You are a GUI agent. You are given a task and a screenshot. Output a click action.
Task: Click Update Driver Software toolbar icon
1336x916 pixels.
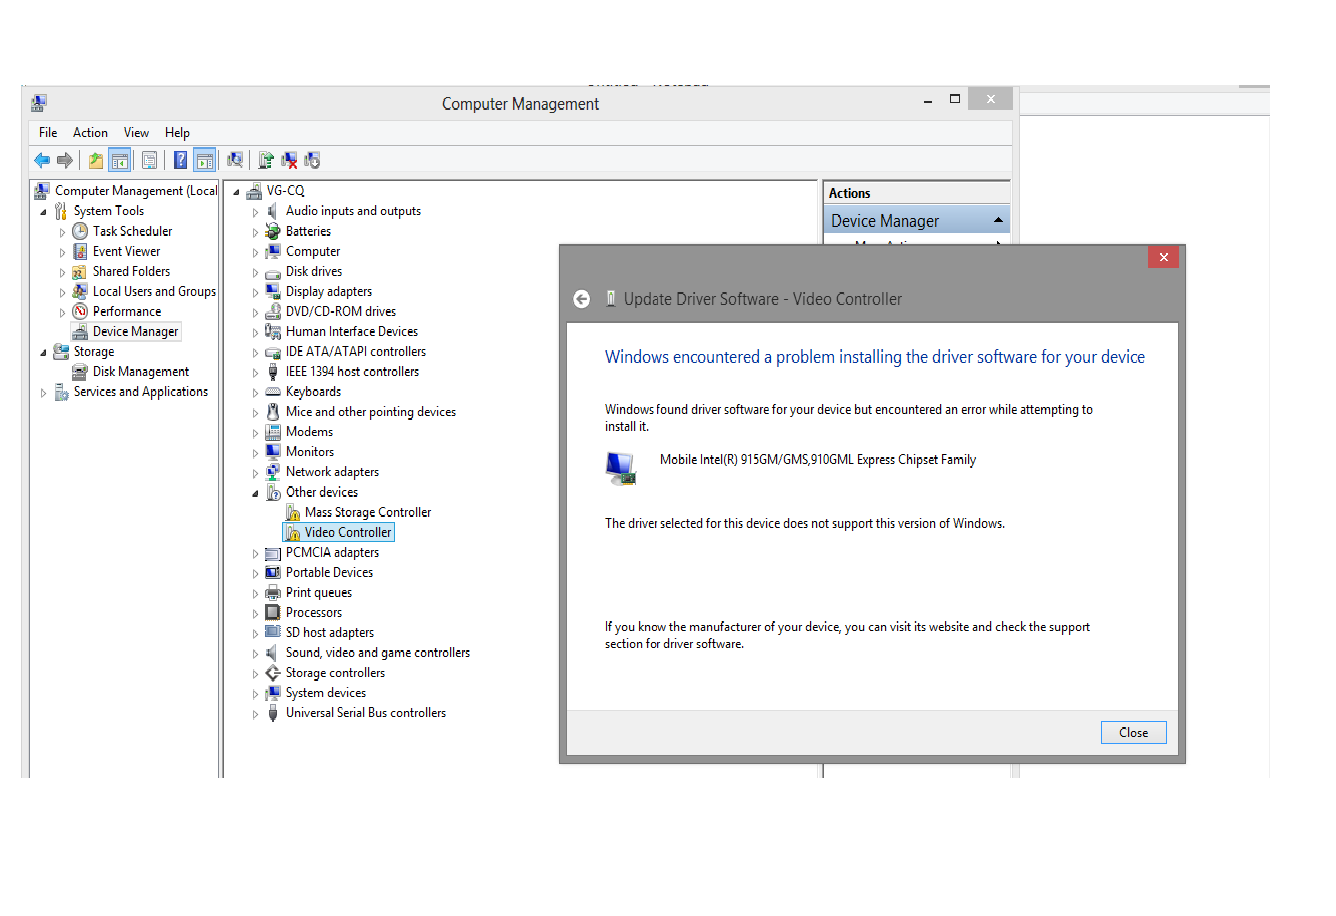266,160
